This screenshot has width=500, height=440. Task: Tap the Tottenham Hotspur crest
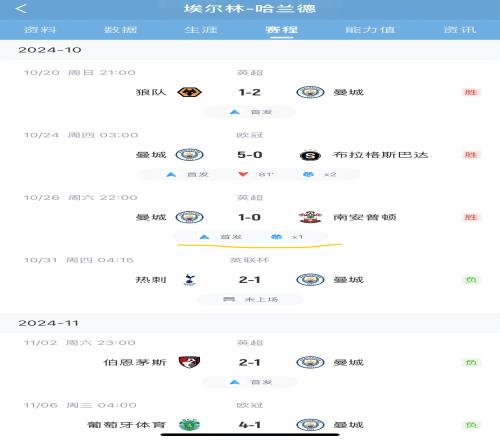(190, 280)
